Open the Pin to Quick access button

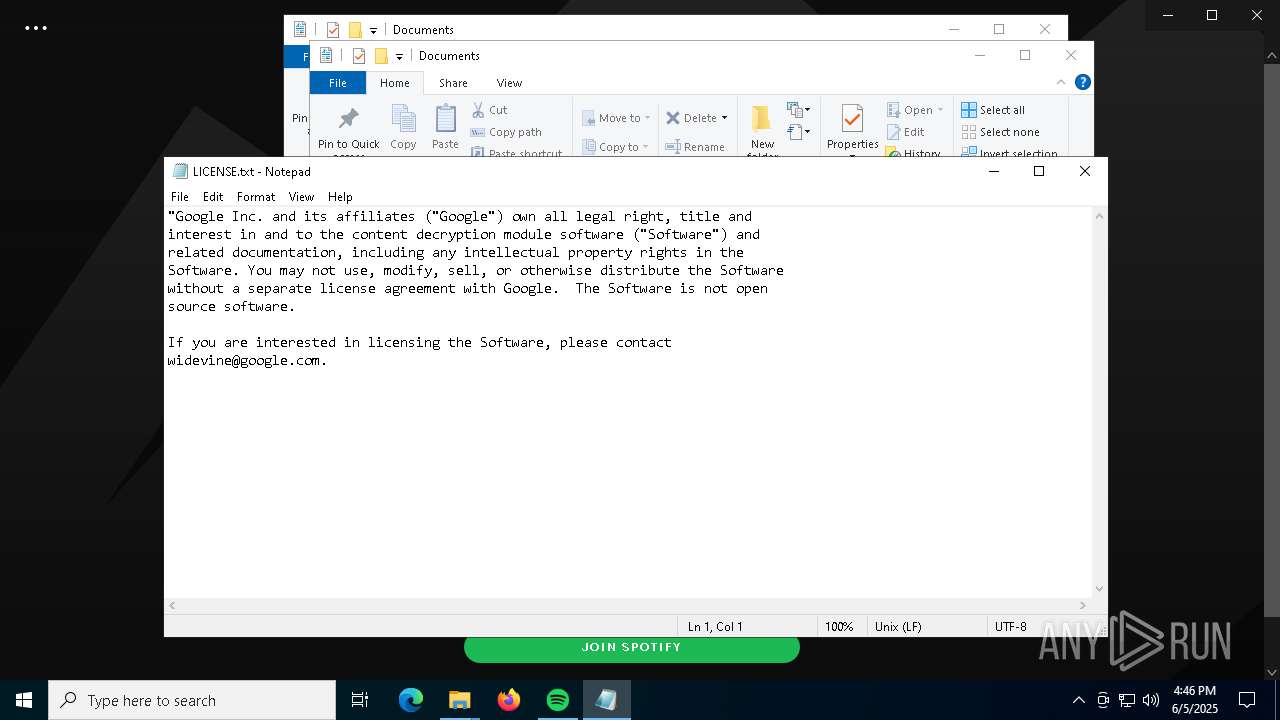[348, 128]
